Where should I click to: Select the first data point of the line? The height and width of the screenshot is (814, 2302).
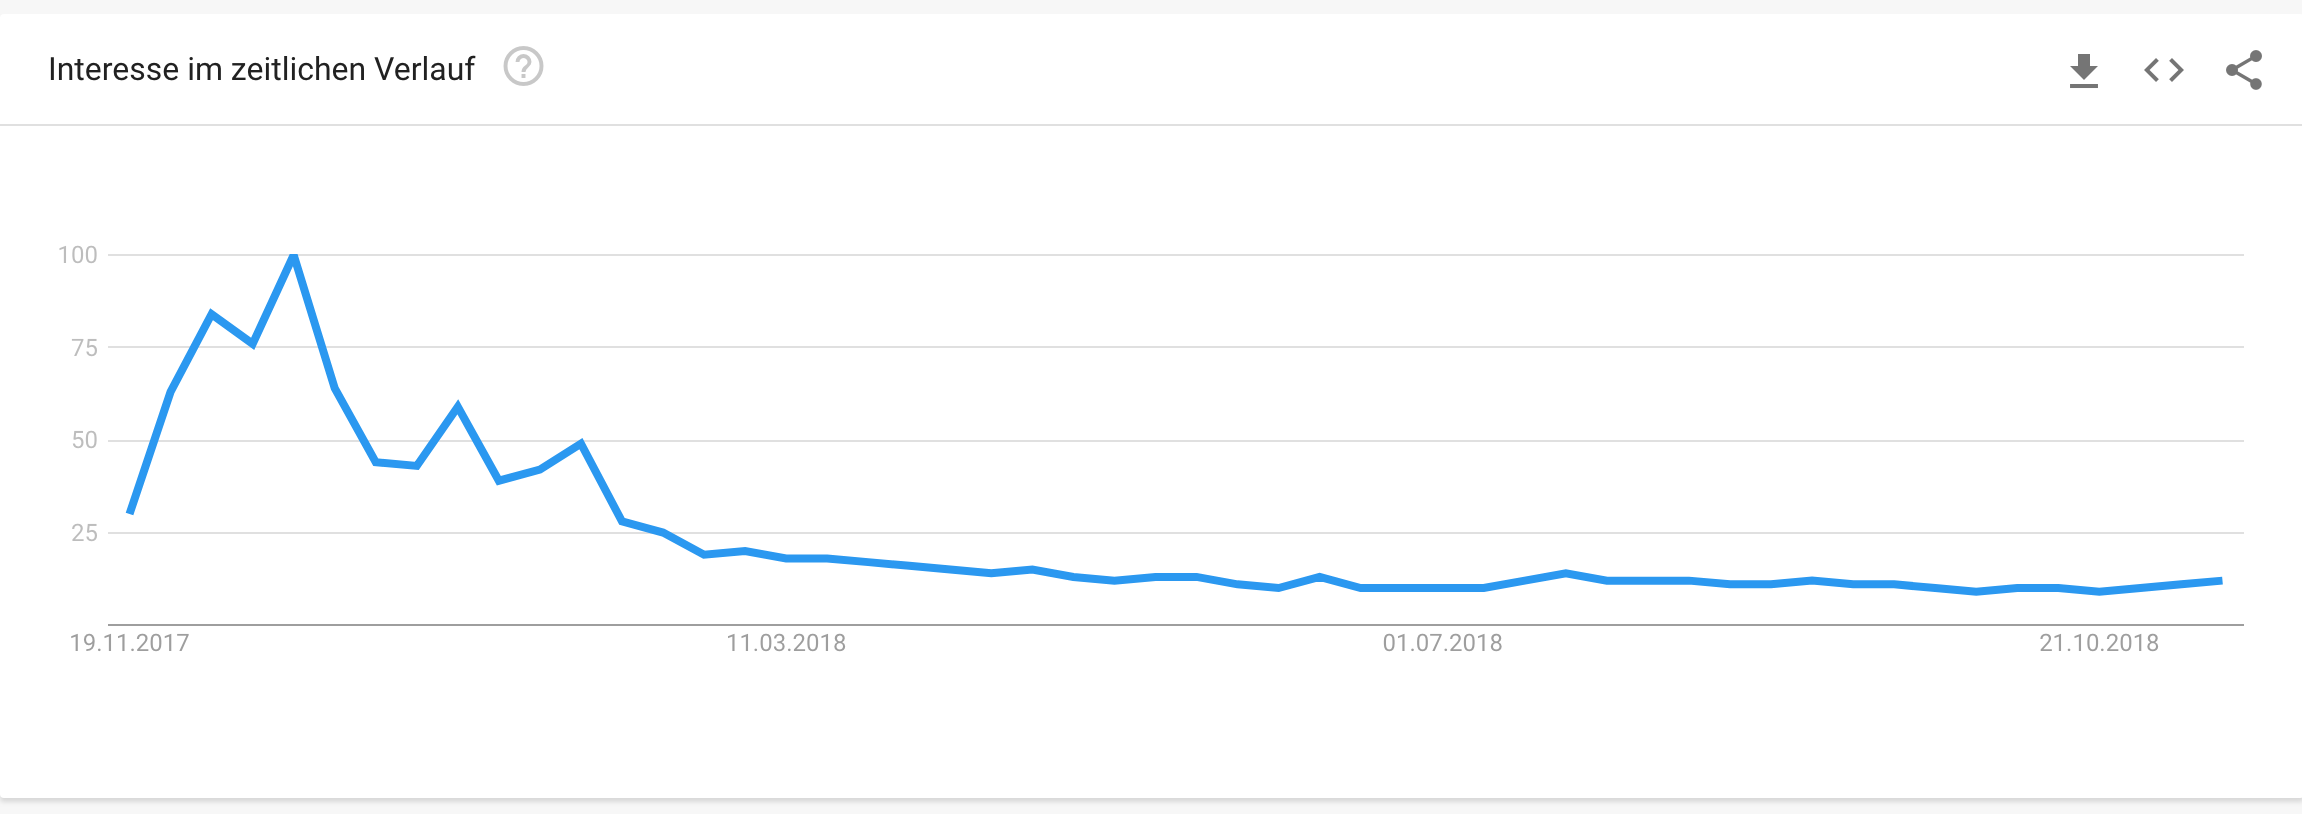pos(130,512)
